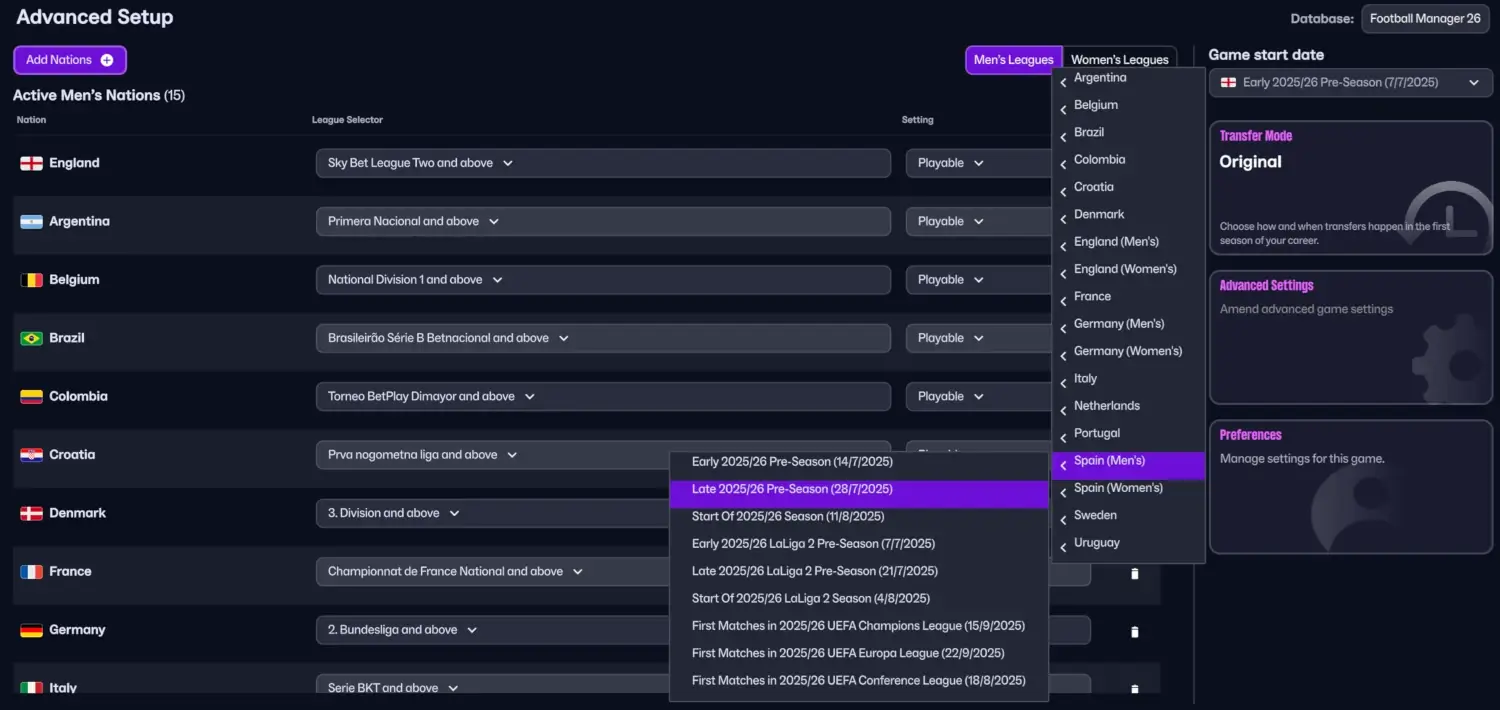1500x710 pixels.
Task: Open the Database Football Manager 26 selector
Action: (x=1425, y=19)
